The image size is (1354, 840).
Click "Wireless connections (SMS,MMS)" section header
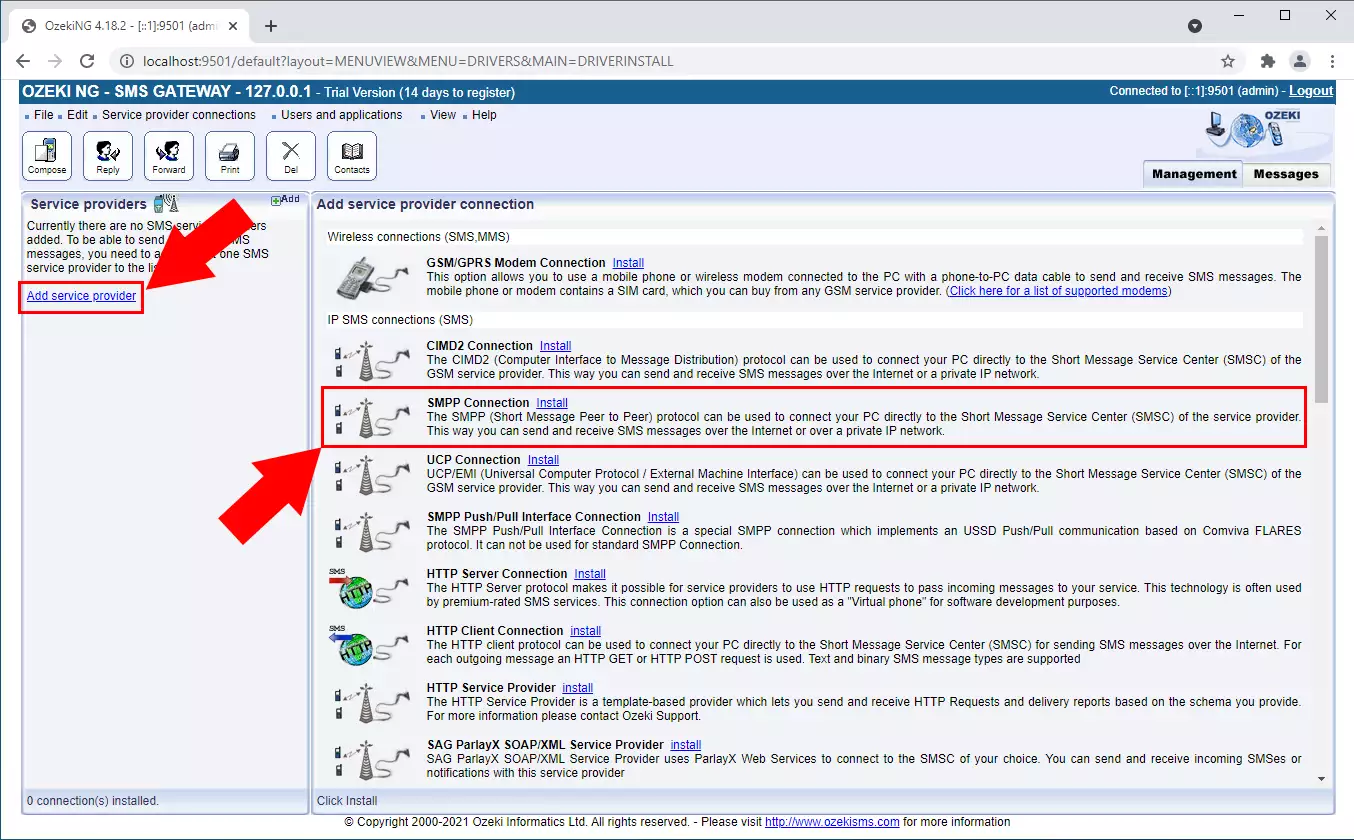click(419, 237)
